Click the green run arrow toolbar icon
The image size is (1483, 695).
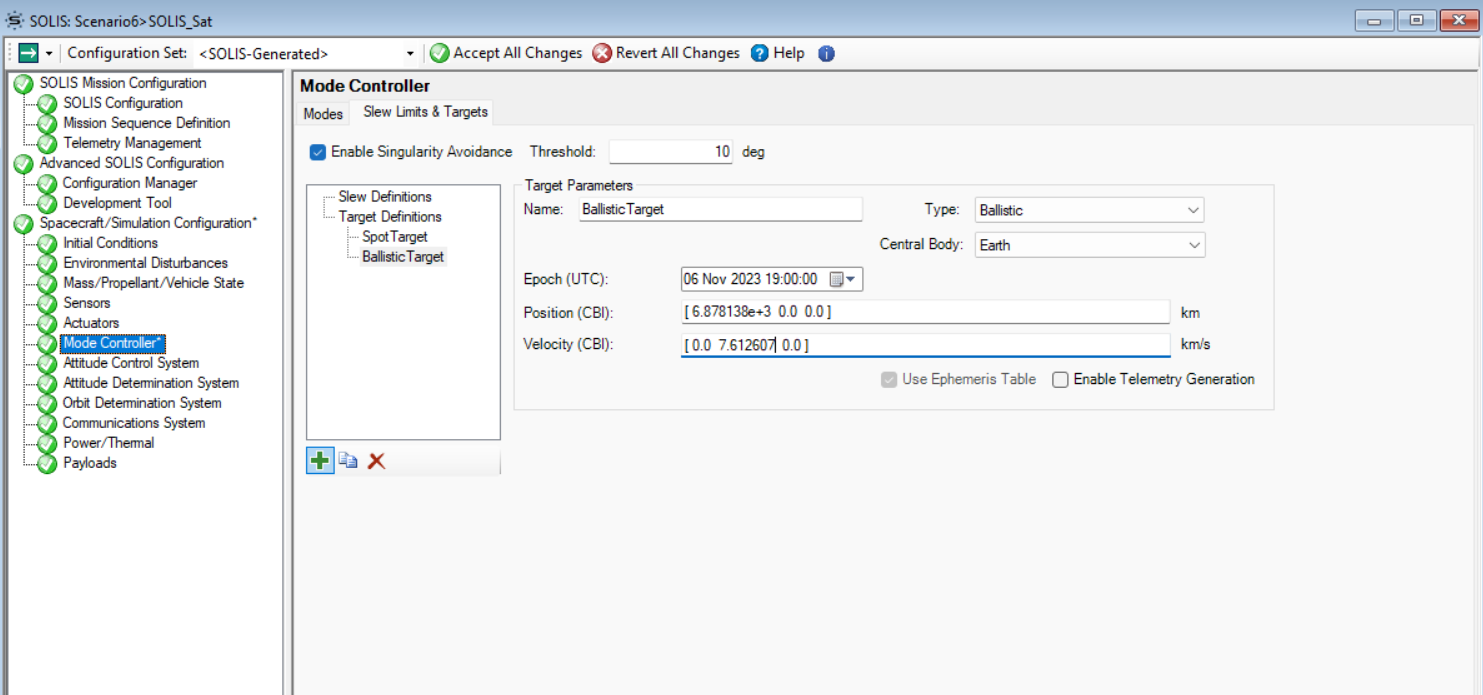click(x=30, y=53)
